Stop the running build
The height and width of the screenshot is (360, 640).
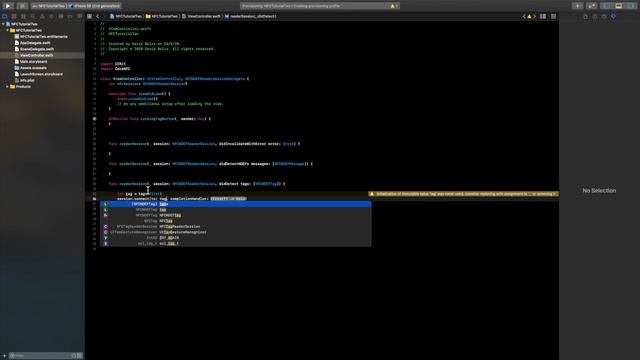(22, 6)
